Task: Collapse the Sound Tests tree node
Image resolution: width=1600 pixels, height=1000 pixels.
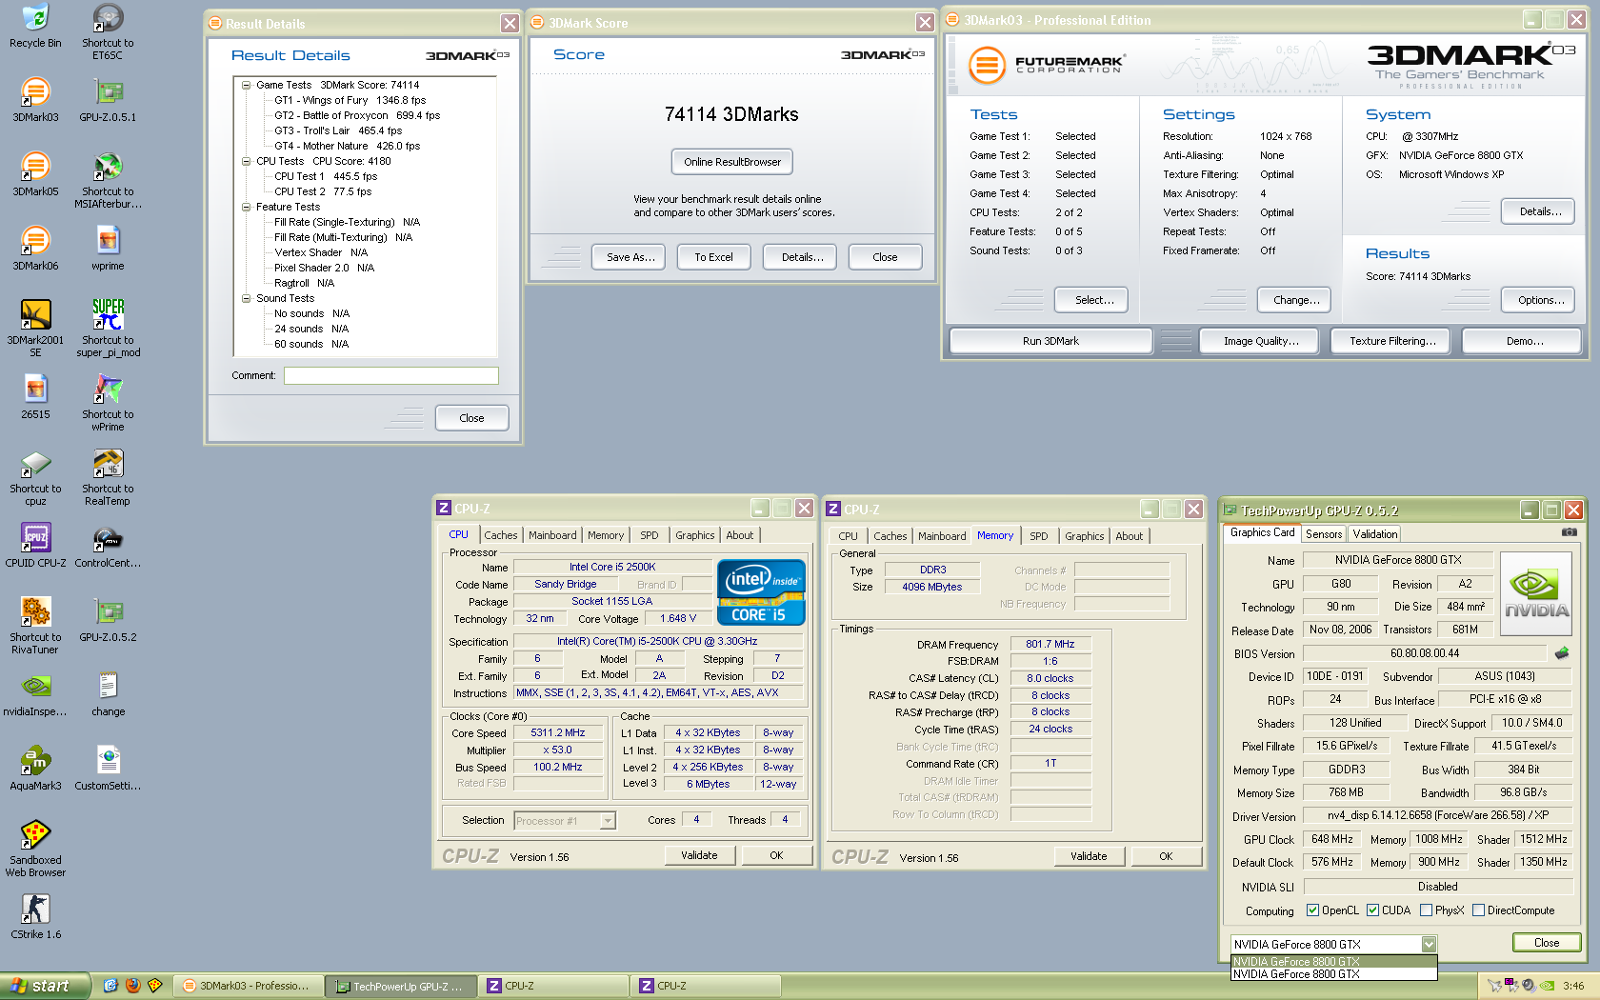Action: click(x=246, y=298)
